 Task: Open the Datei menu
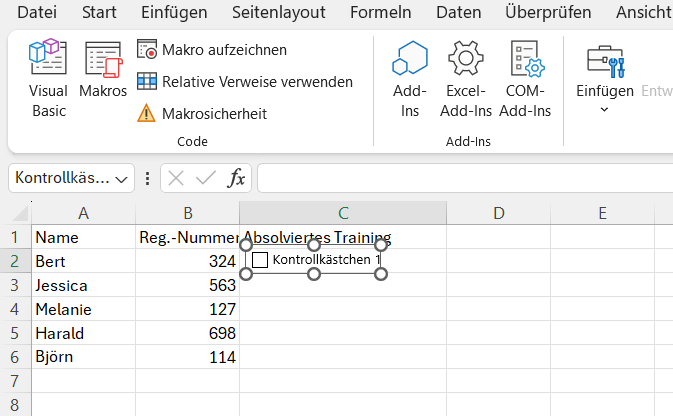pos(38,13)
